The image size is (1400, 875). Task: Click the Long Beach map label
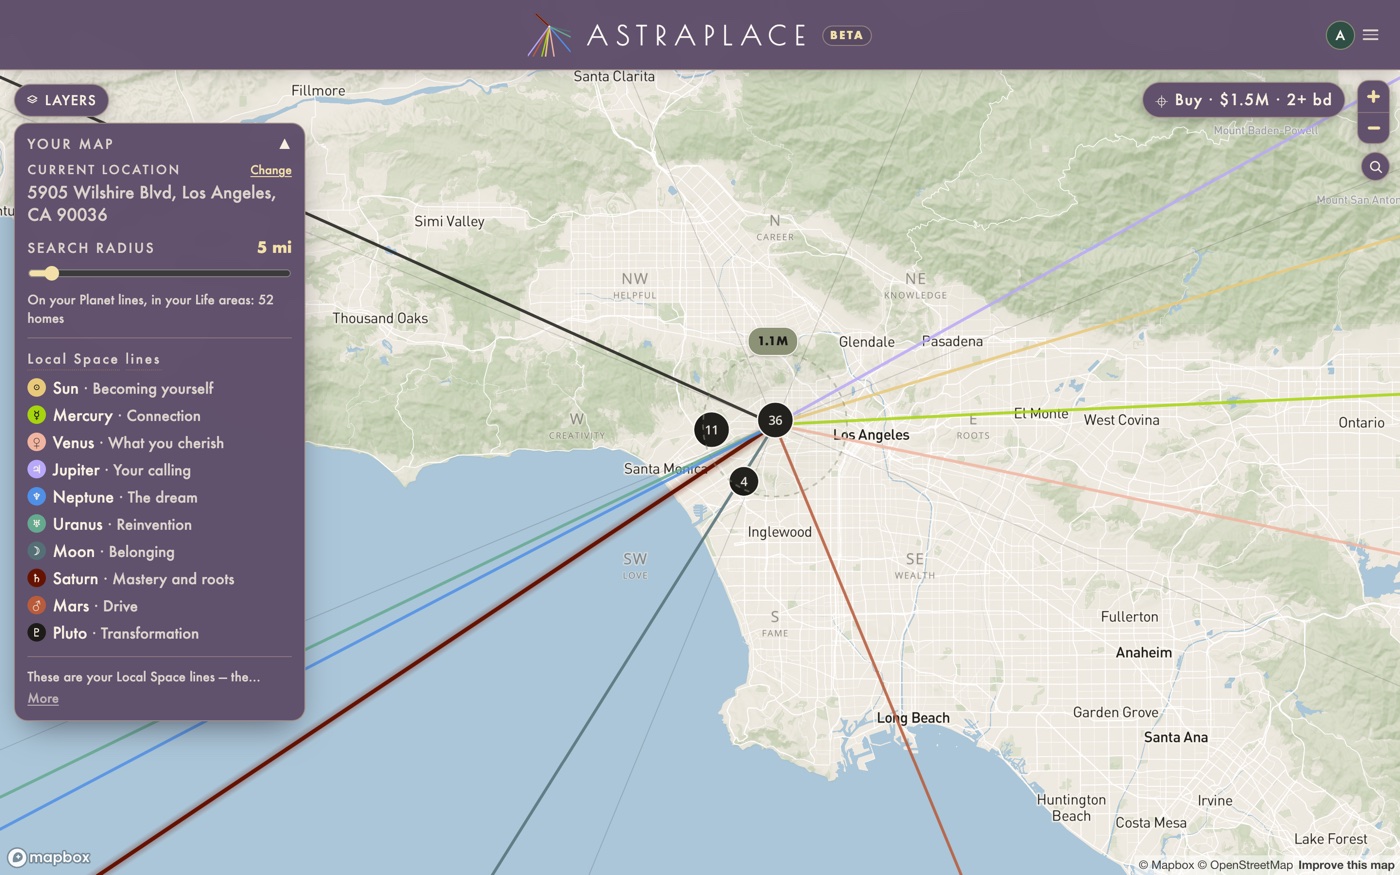pos(913,718)
